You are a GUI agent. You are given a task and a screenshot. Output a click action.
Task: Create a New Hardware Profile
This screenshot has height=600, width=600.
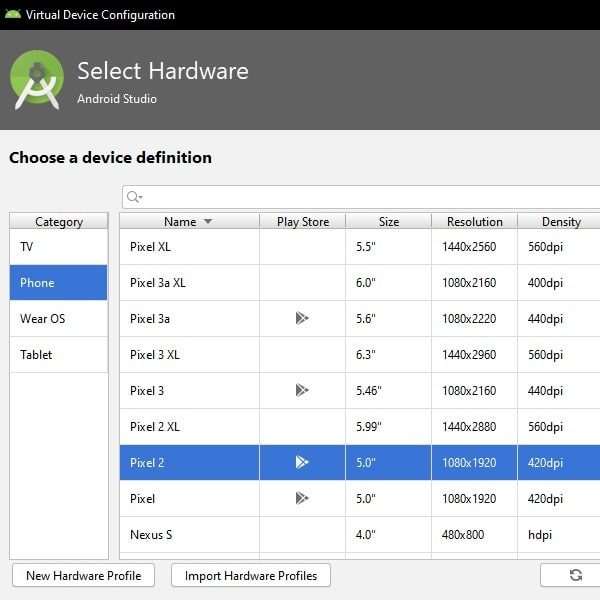tap(83, 575)
